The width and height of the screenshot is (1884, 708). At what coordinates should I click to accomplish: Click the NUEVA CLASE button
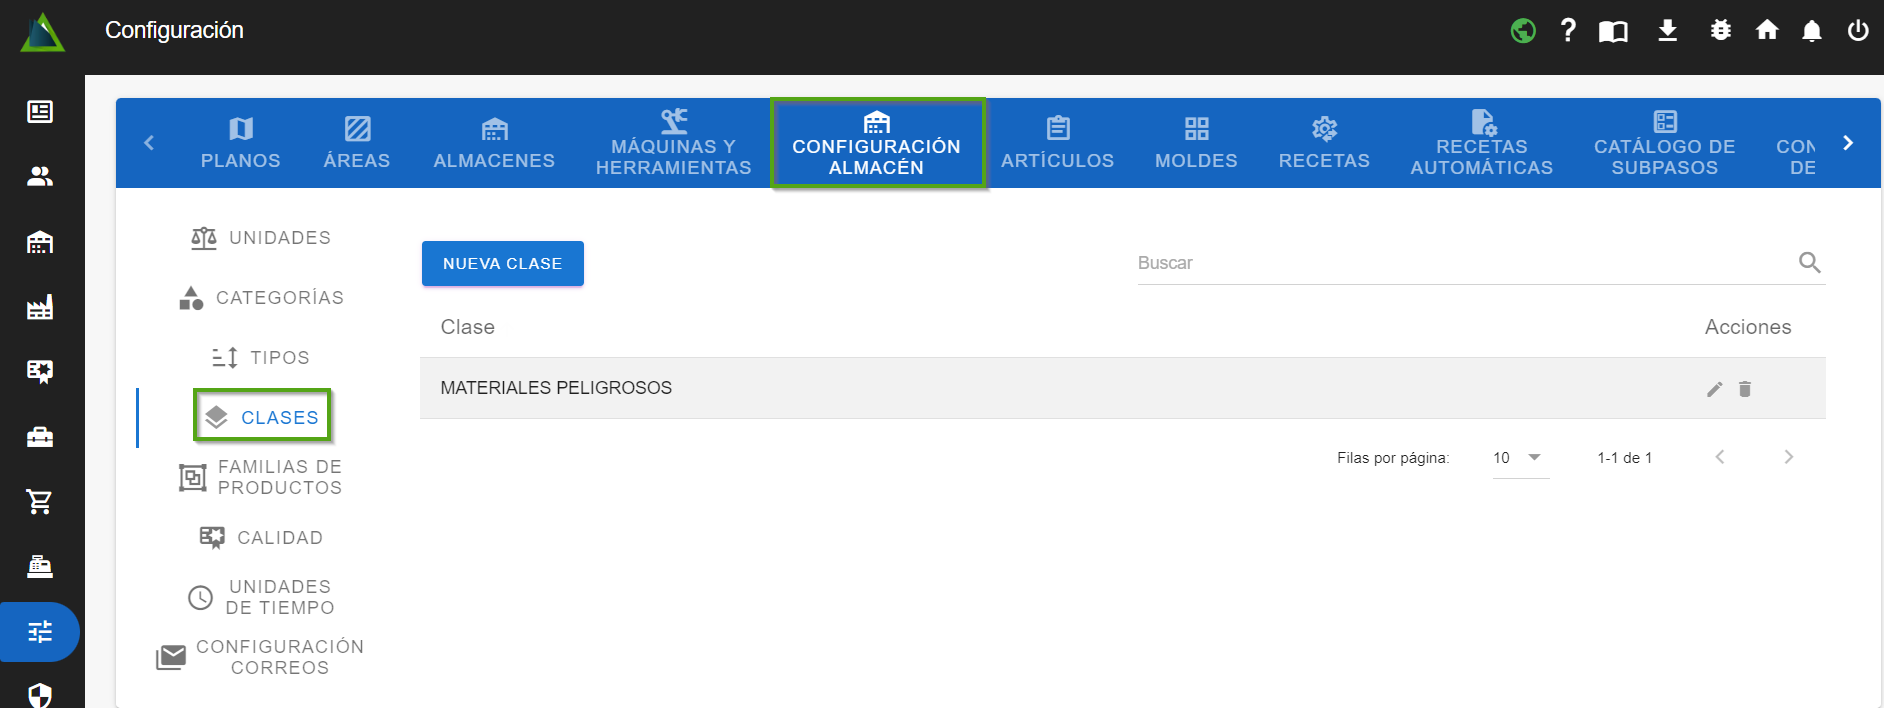pyautogui.click(x=502, y=264)
